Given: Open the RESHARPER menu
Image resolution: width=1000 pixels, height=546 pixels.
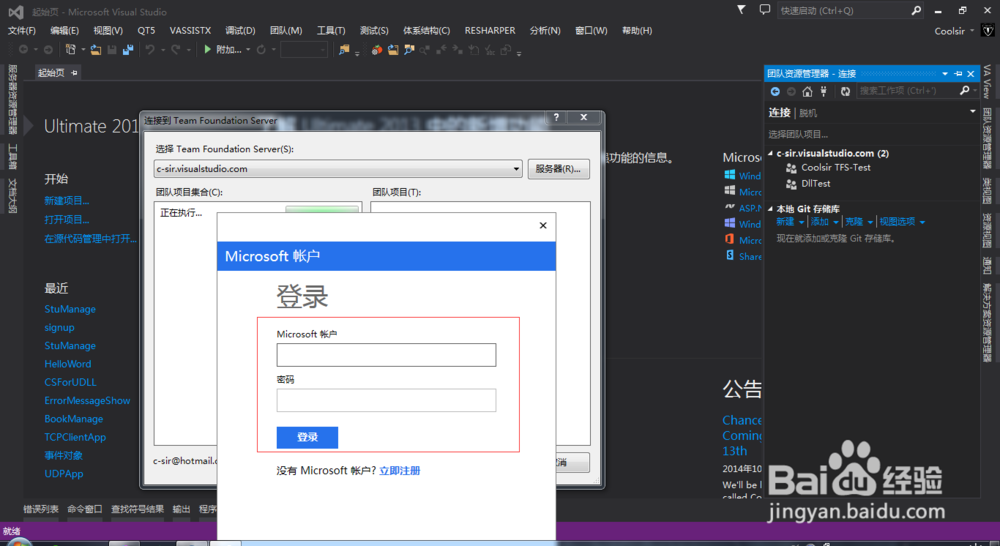Looking at the screenshot, I should point(490,31).
